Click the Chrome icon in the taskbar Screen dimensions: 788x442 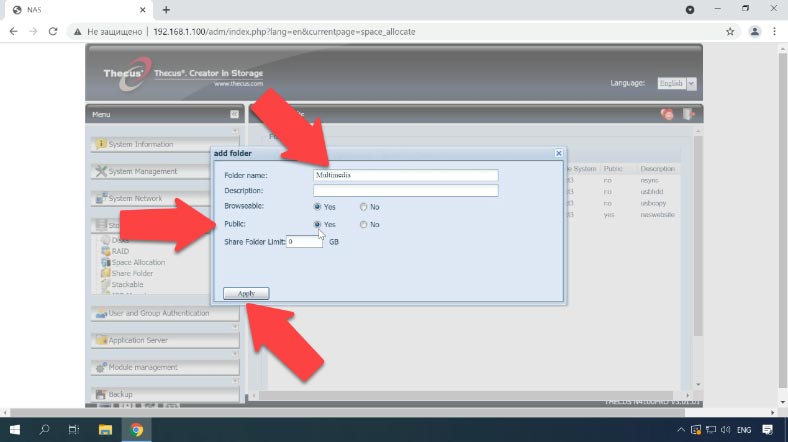136,430
